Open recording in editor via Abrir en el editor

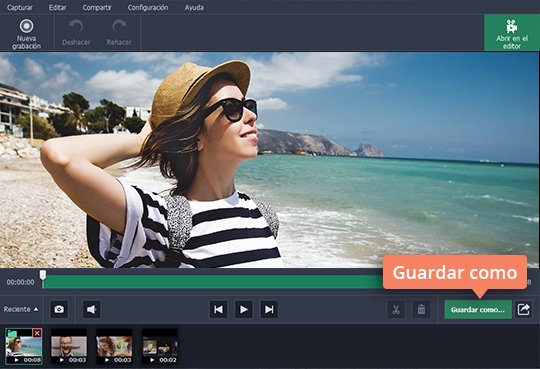click(512, 33)
